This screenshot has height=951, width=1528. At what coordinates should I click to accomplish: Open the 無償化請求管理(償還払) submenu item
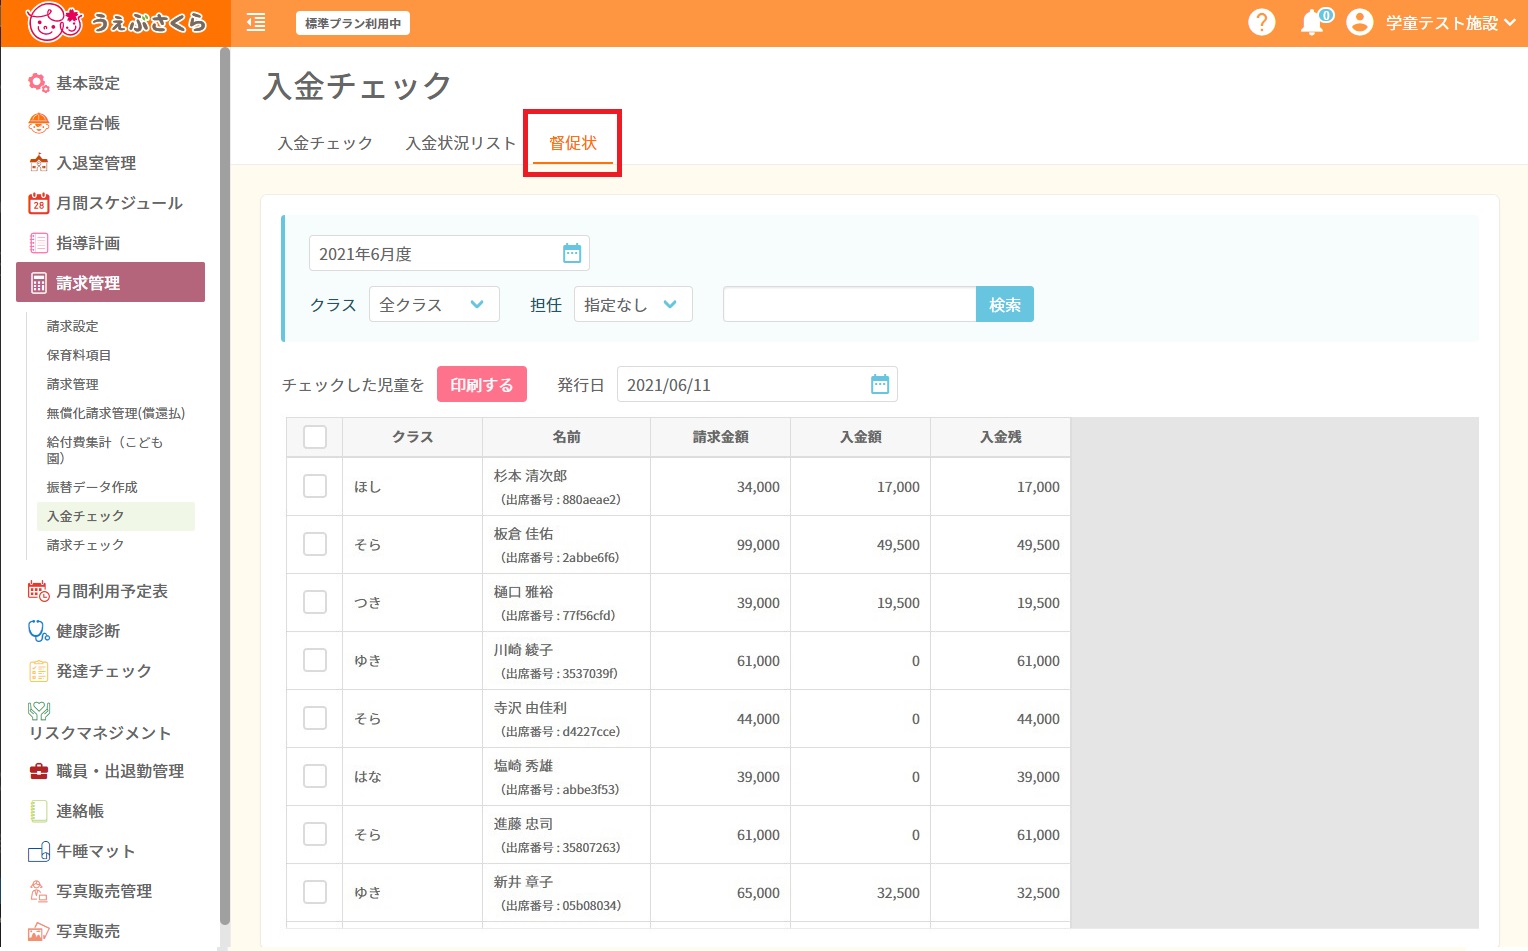[116, 413]
